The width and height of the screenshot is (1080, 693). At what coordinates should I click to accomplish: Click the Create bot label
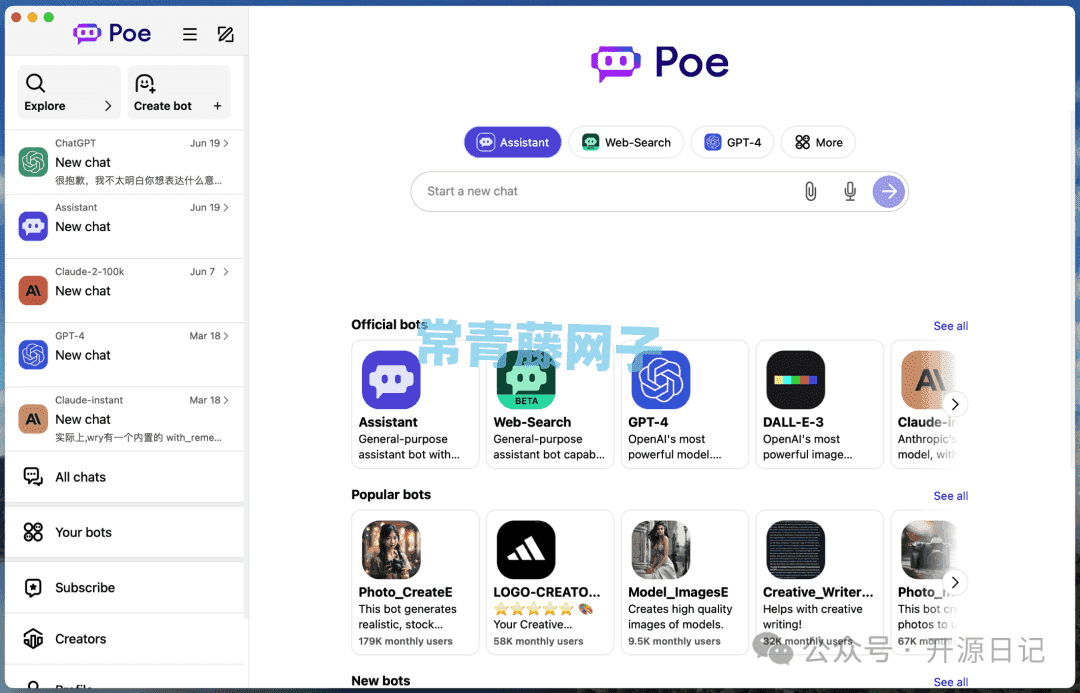pyautogui.click(x=163, y=106)
